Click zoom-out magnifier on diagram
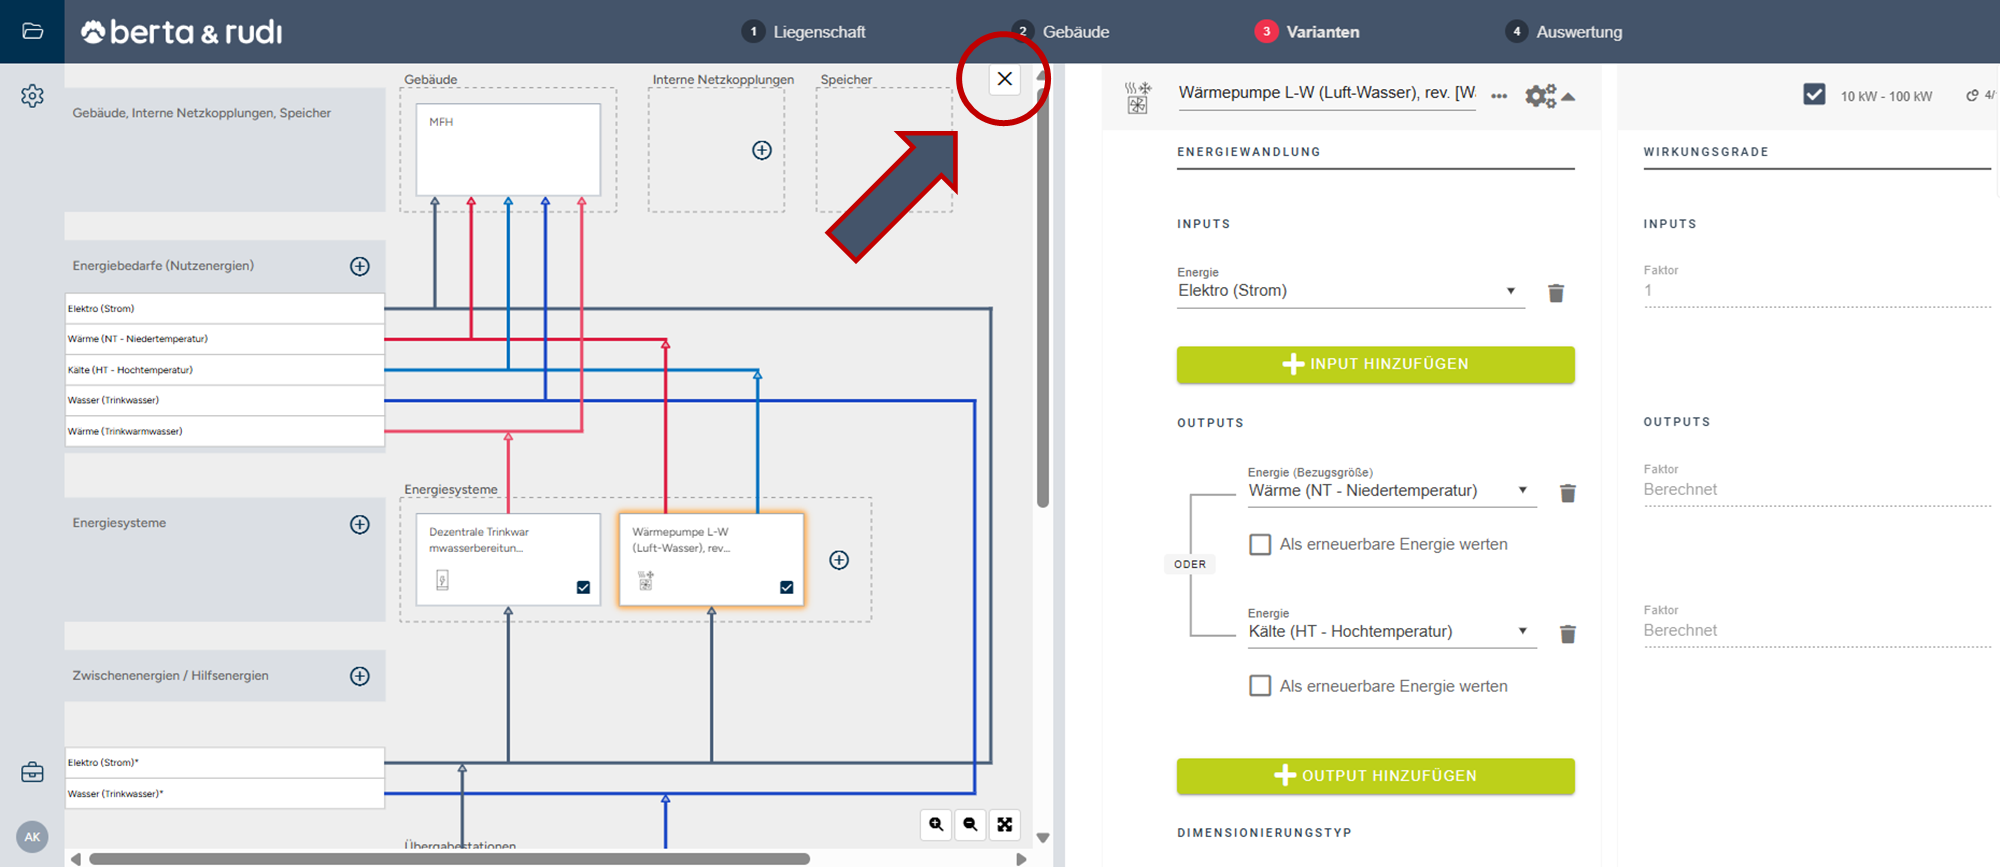This screenshot has width=2000, height=867. [x=970, y=824]
